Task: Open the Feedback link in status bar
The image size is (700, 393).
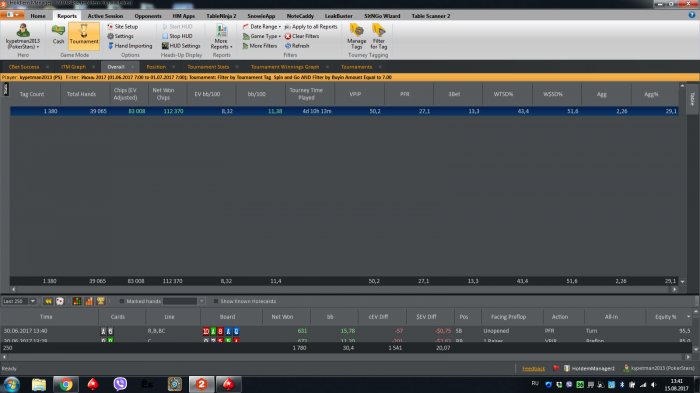Action: pos(533,369)
